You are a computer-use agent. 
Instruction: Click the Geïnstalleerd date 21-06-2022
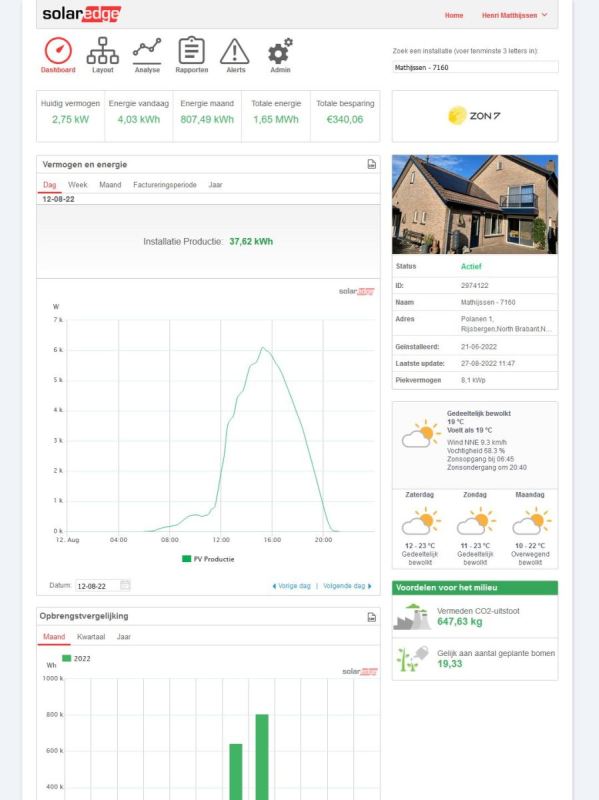point(479,347)
